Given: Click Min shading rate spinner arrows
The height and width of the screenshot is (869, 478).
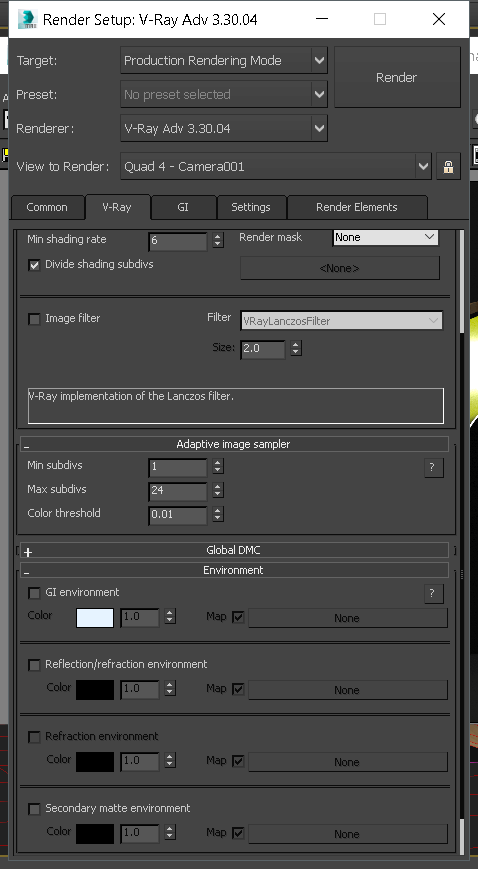Looking at the screenshot, I should point(218,241).
